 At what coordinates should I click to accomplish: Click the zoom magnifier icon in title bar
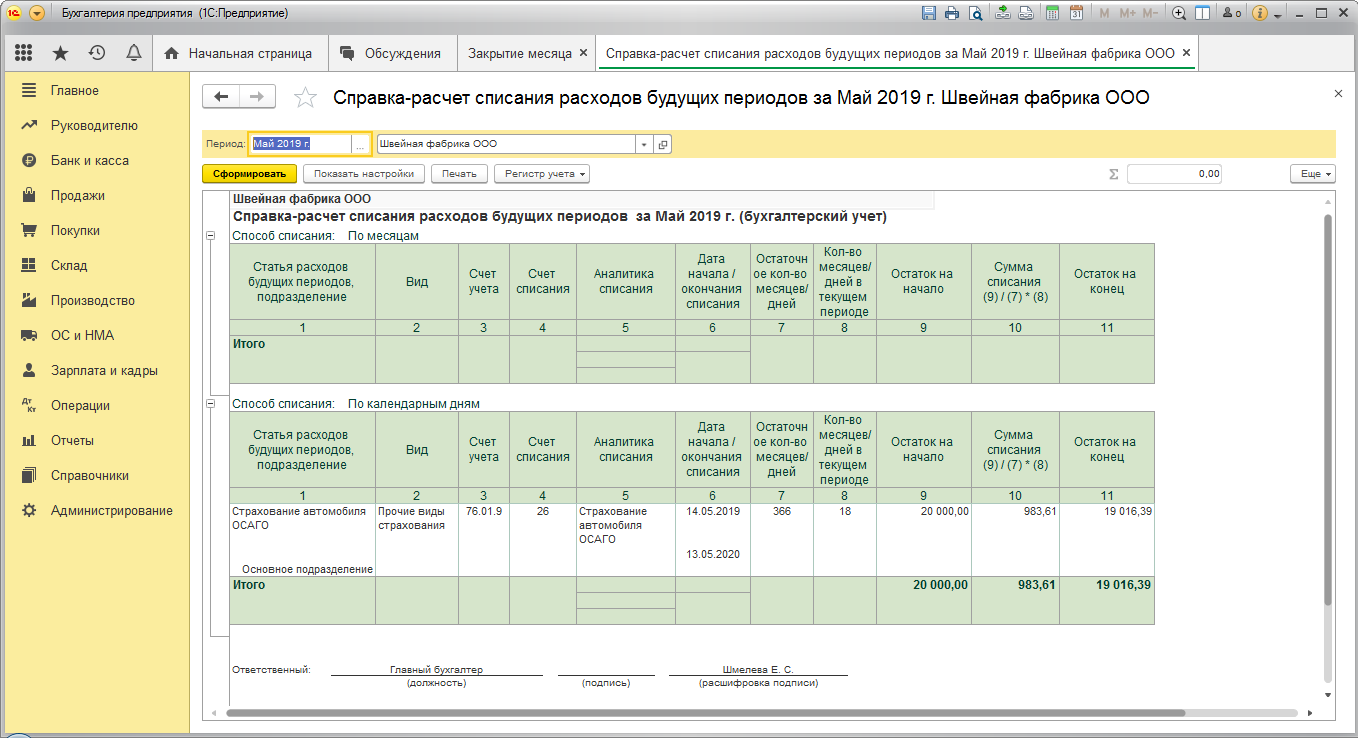coord(1179,14)
